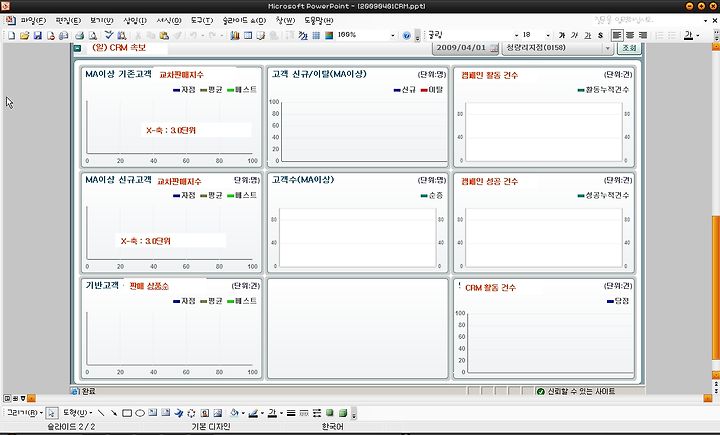Click the 조회 search button in the slide
Image resolution: width=720 pixels, height=435 pixels.
click(629, 48)
